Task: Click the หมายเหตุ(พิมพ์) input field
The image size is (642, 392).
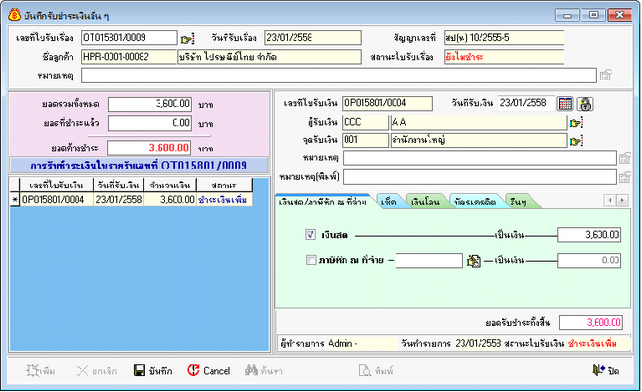Action: pyautogui.click(x=479, y=177)
